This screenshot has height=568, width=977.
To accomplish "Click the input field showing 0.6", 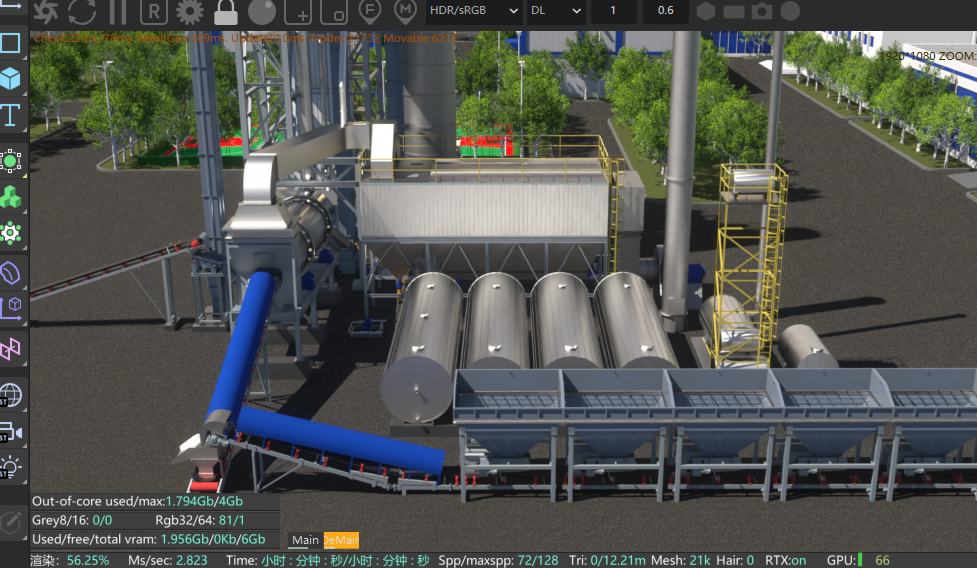I will coord(665,11).
